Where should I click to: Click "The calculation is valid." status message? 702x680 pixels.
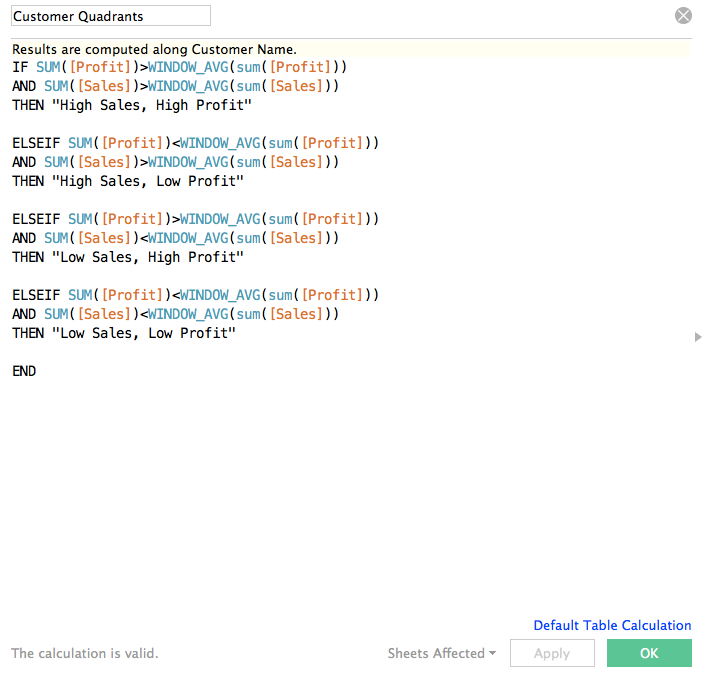coord(85,653)
